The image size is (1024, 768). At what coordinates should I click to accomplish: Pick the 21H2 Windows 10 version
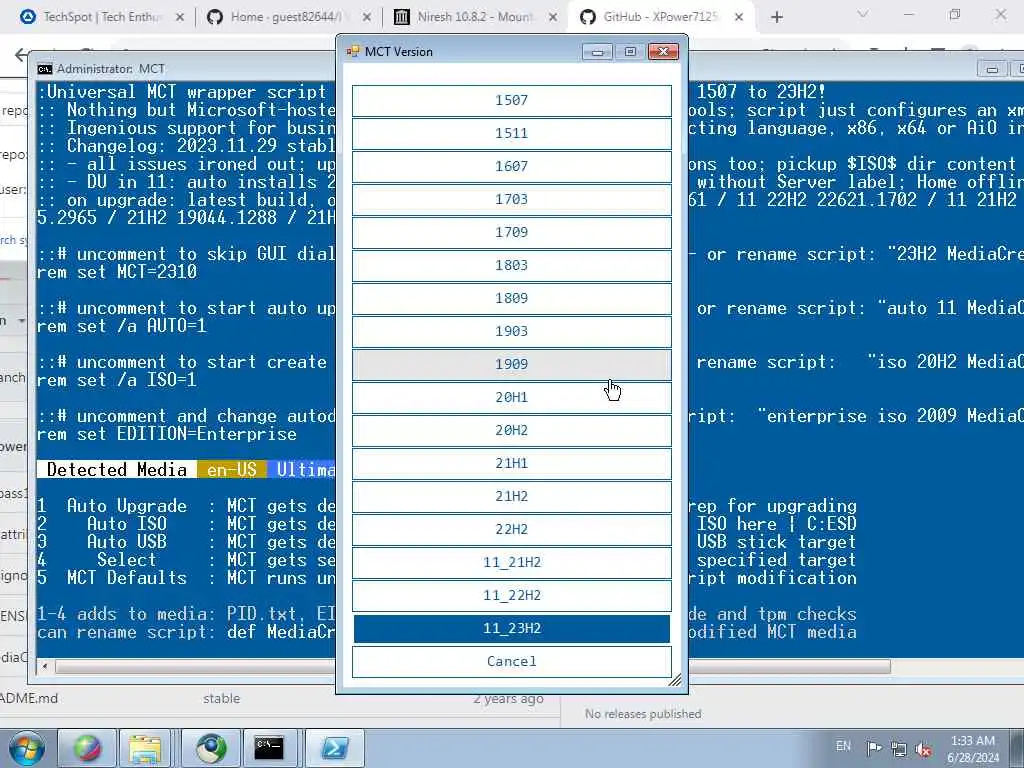tap(511, 496)
